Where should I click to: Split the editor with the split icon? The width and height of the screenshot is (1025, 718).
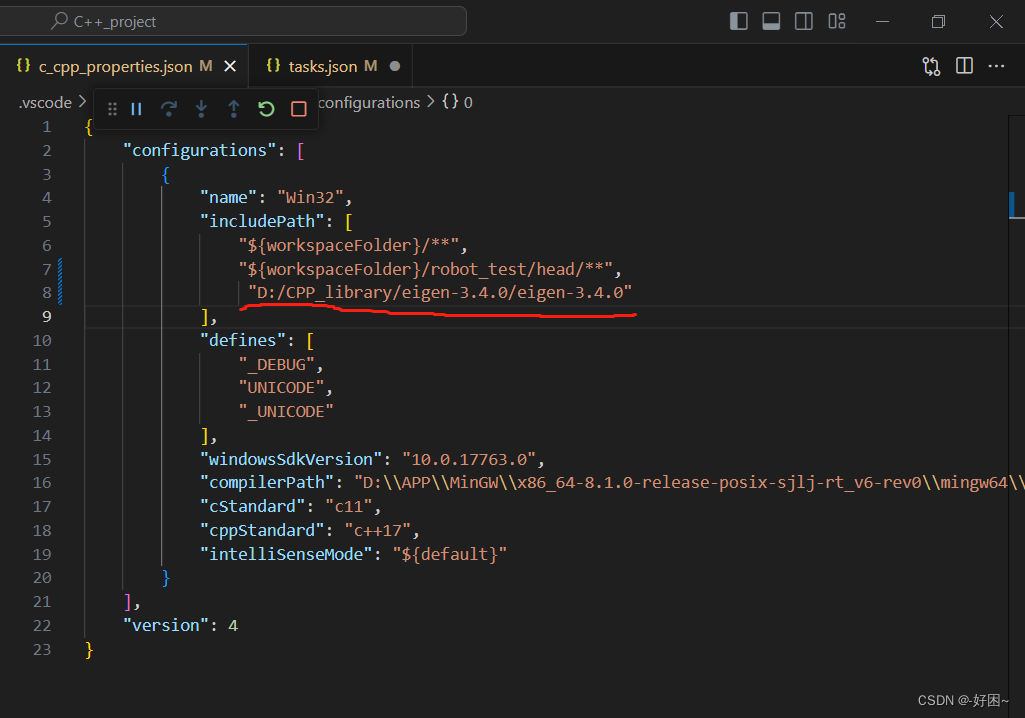point(963,65)
